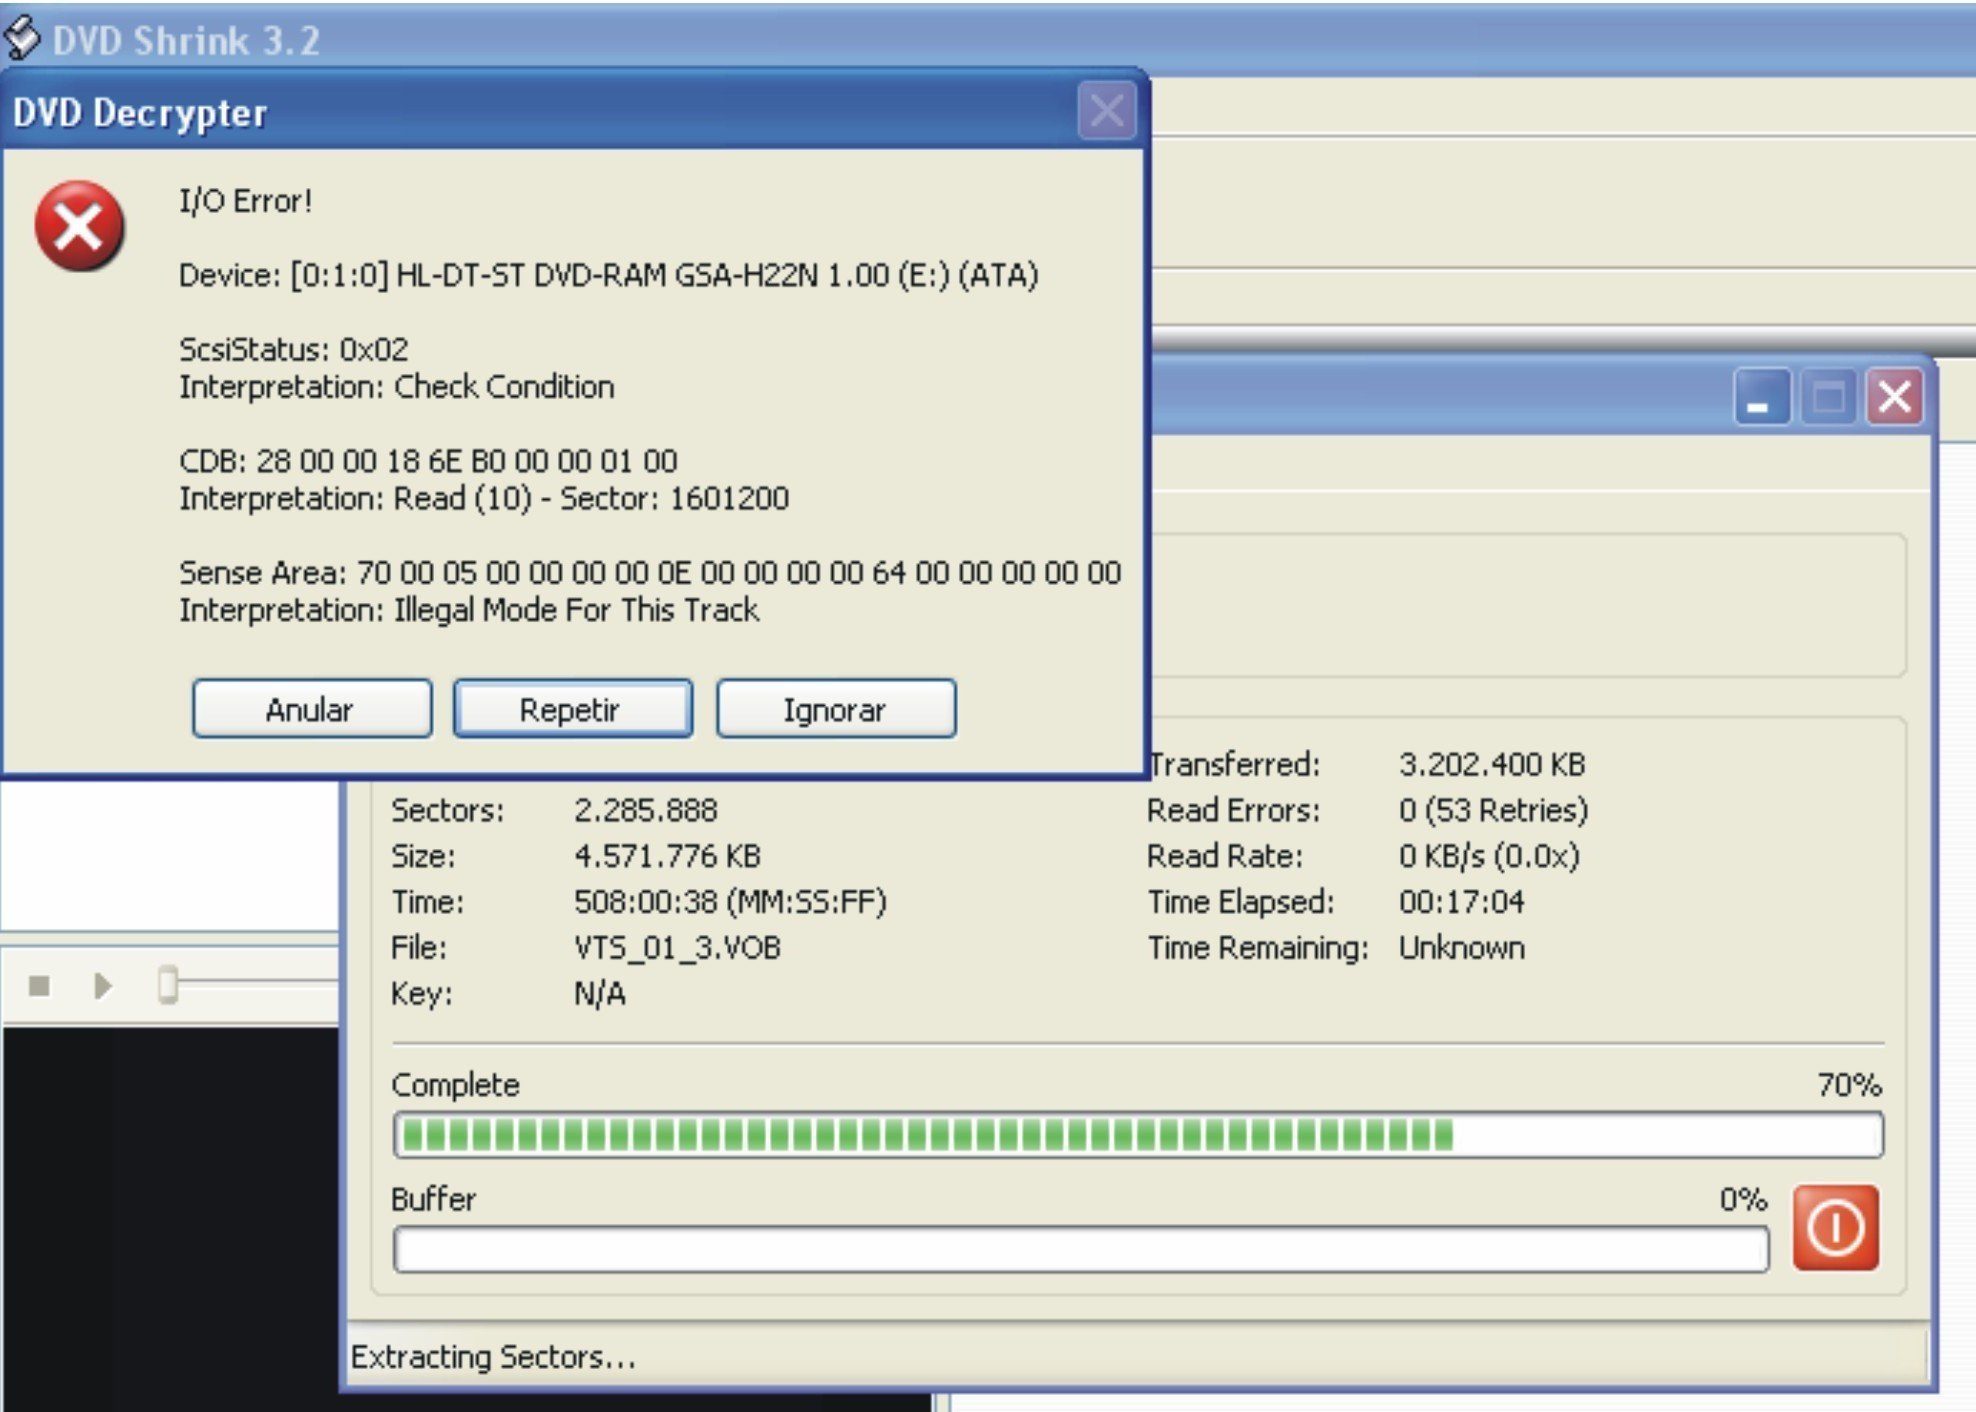
Task: Click Read Rate value 0 KB/s
Action: 1489,856
